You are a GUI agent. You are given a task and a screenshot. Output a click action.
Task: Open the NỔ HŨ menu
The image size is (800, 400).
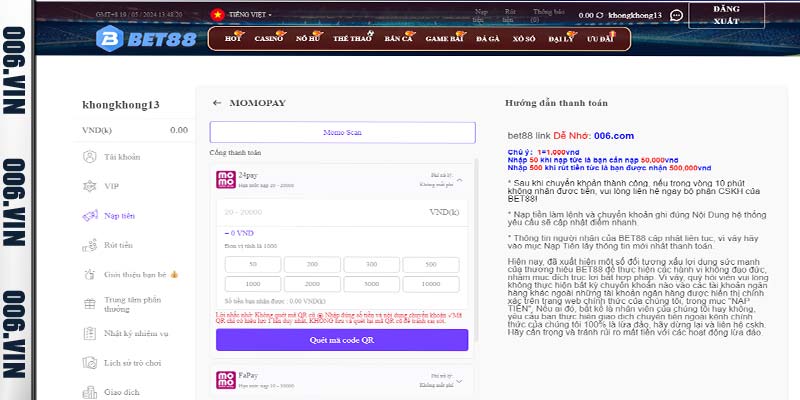point(309,39)
